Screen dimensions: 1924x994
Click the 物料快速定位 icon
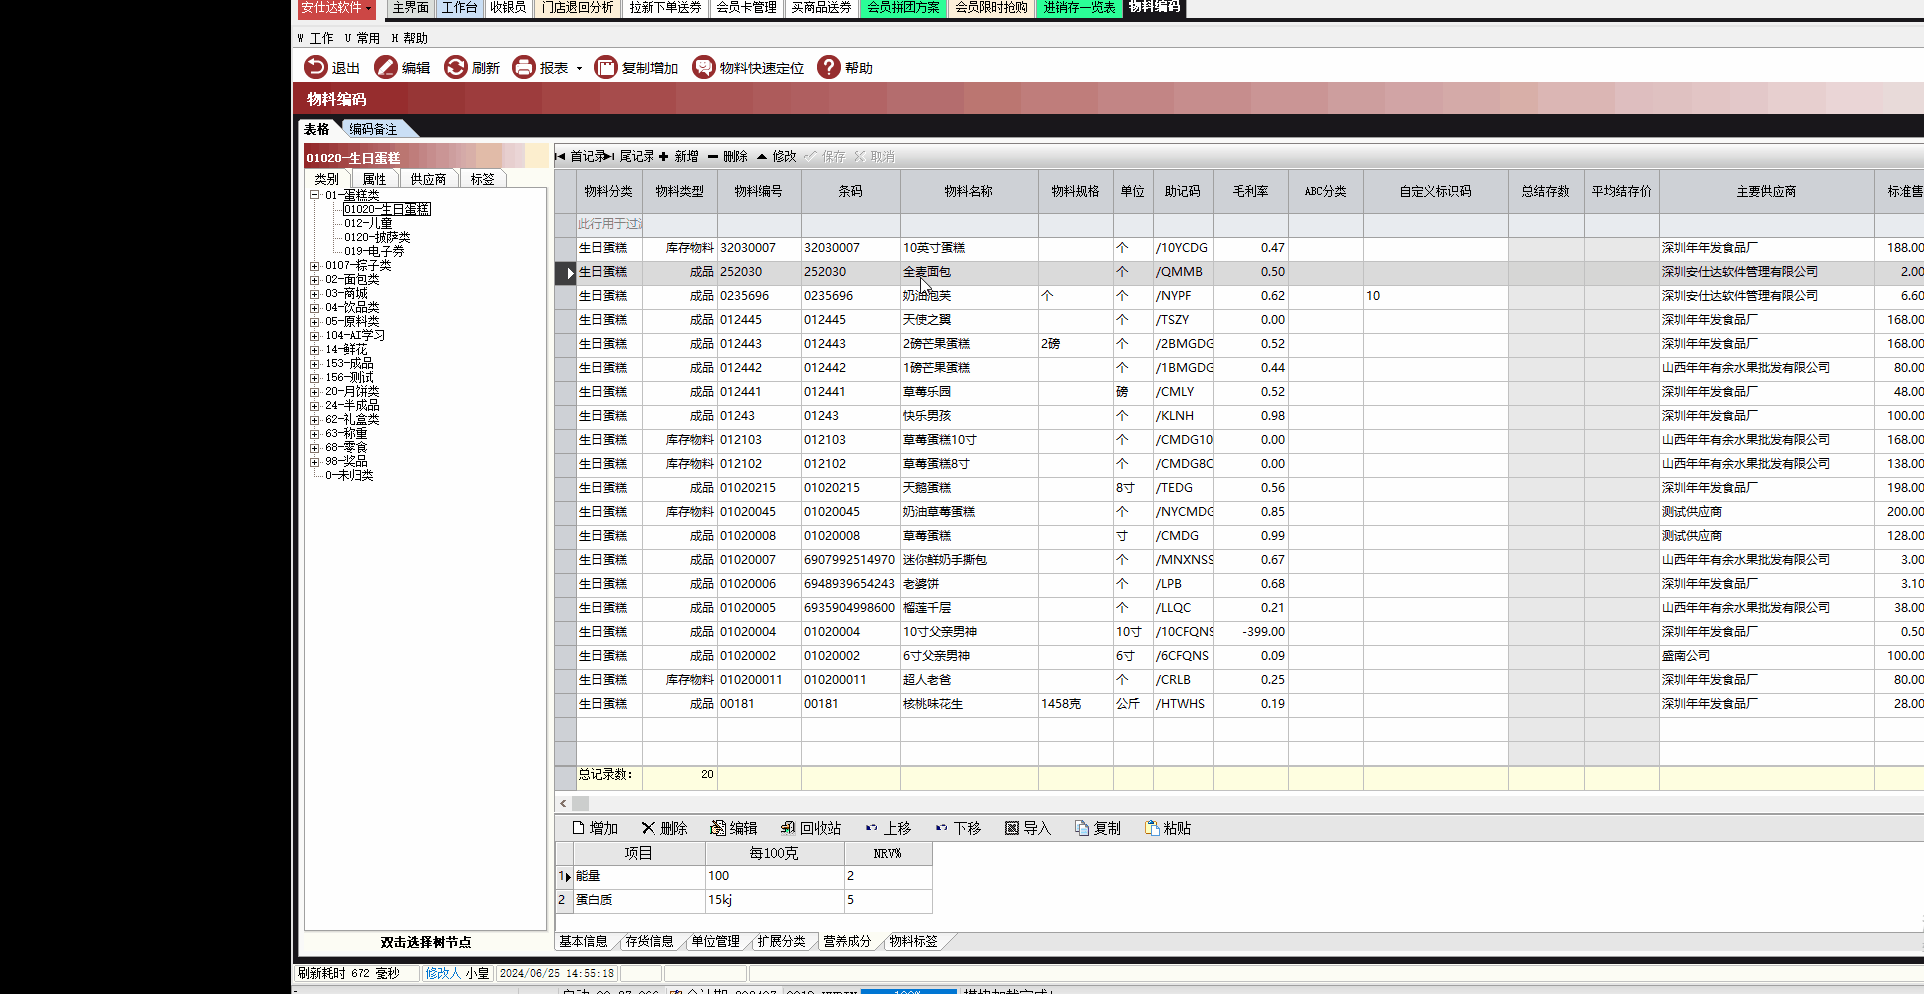(x=703, y=67)
